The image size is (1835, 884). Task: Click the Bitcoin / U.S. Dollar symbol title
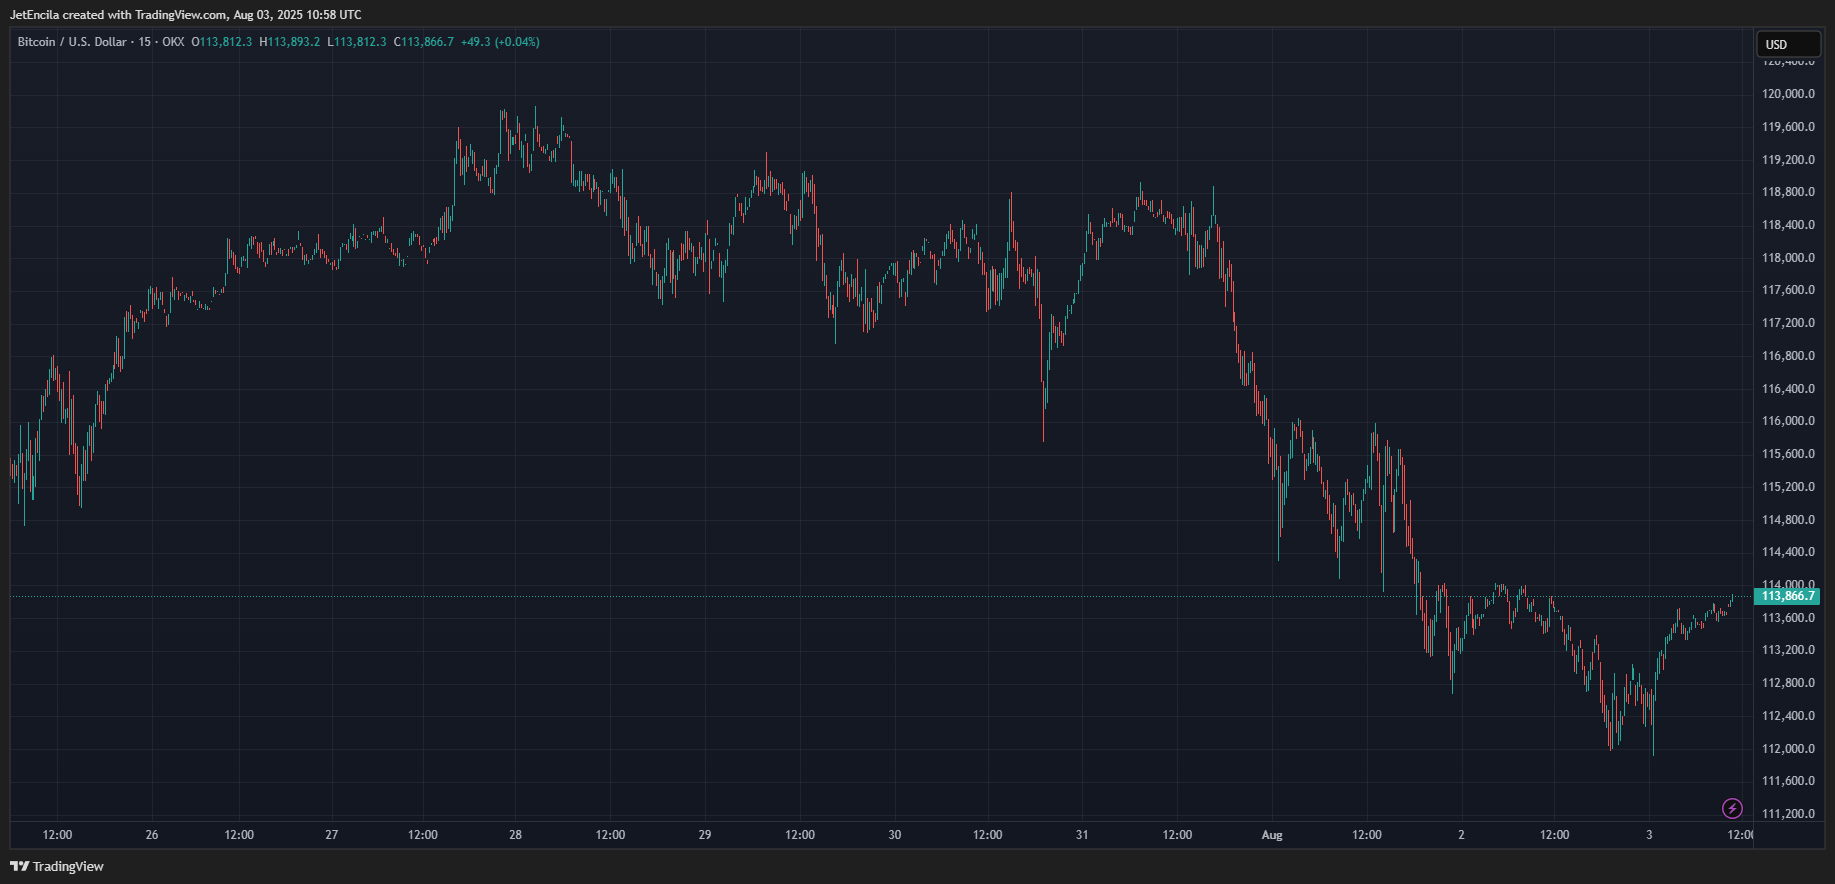tap(72, 42)
